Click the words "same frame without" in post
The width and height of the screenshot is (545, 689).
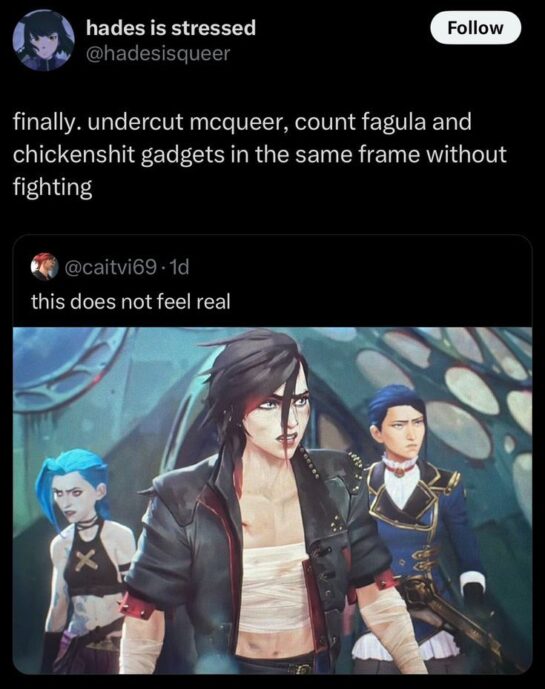point(400,155)
